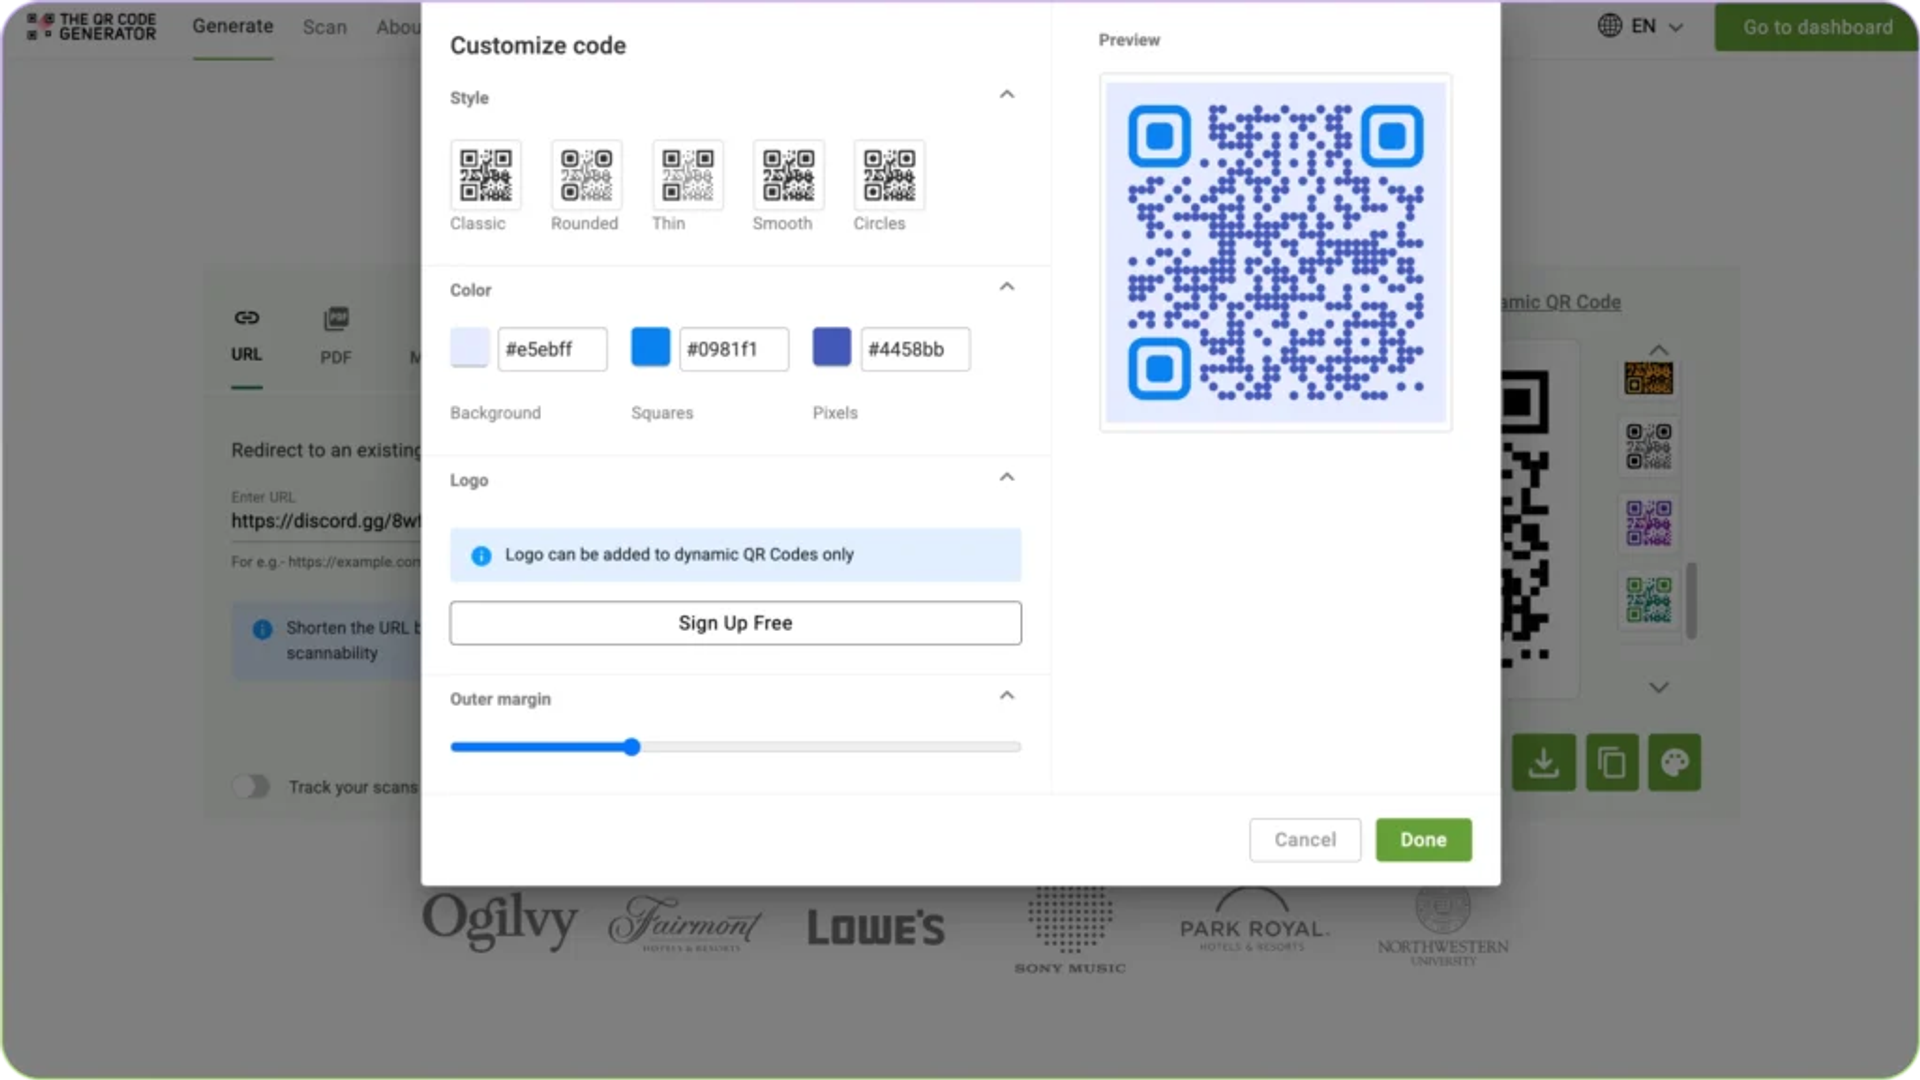
Task: Open the Pixels color swatch
Action: [831, 348]
